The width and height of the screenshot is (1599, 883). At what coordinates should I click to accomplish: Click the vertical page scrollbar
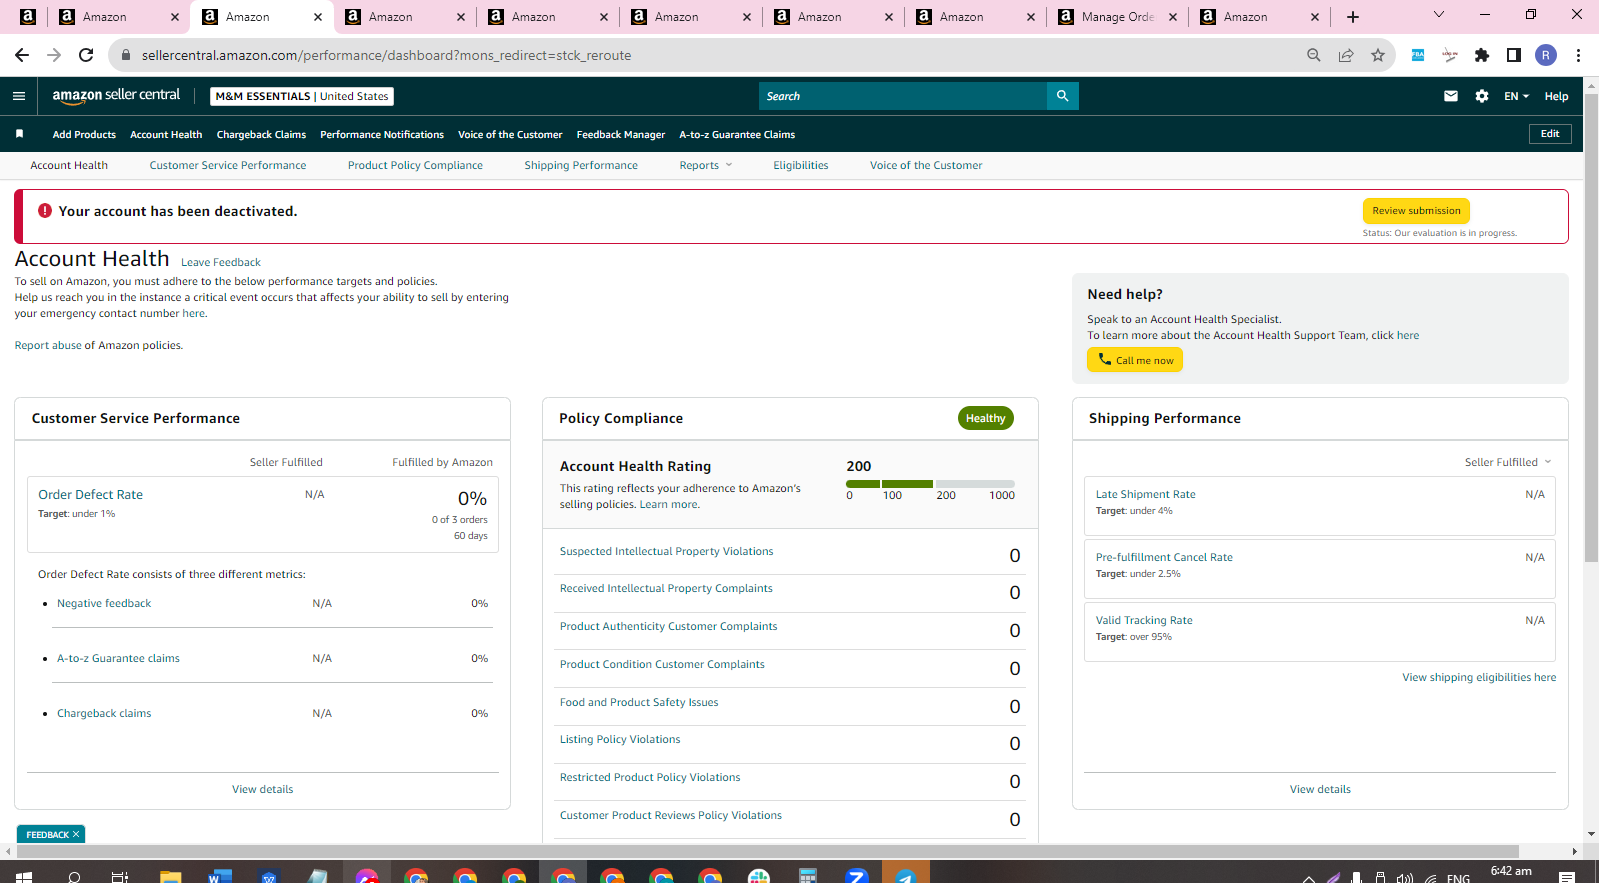tap(1591, 330)
